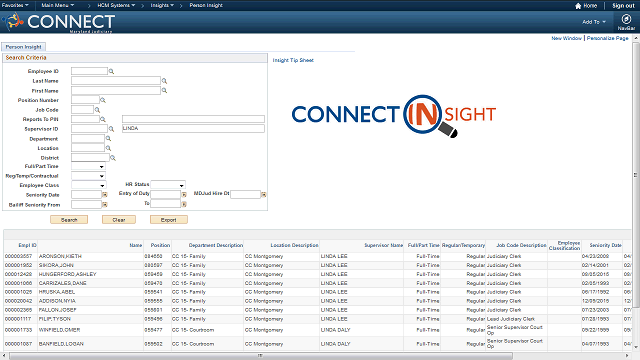Screen dimensions: 640x360
Task: Sort by Department Description column header
Action: pos(216,245)
